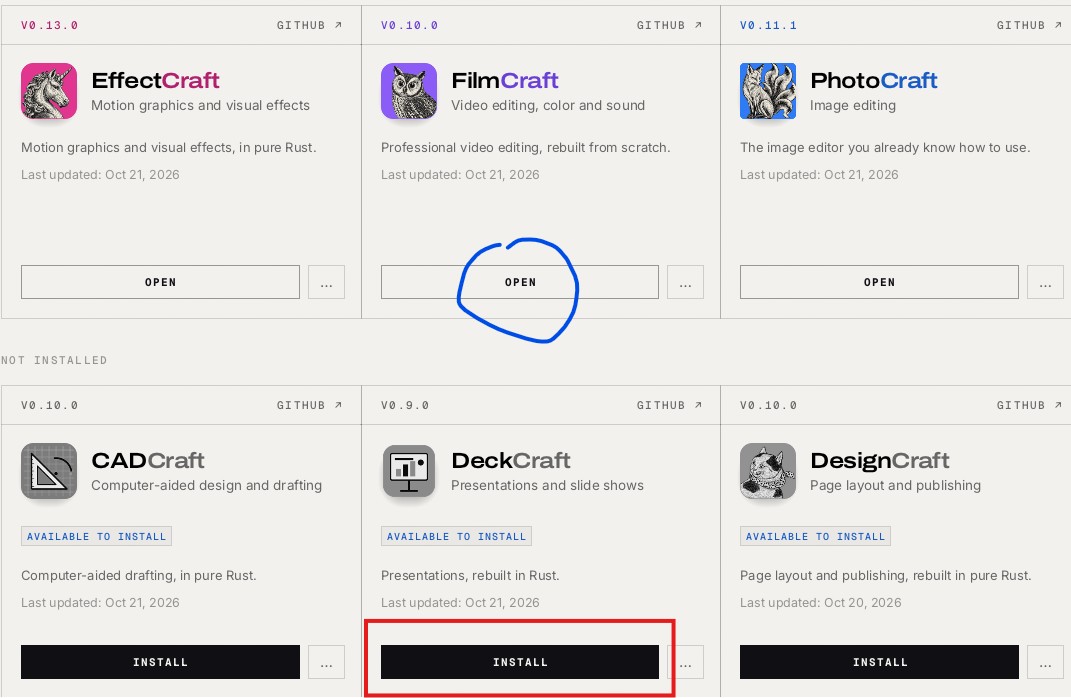Click DeckCraft's version label V0.9.0
Screen dimensions: 1071x698
coord(405,405)
